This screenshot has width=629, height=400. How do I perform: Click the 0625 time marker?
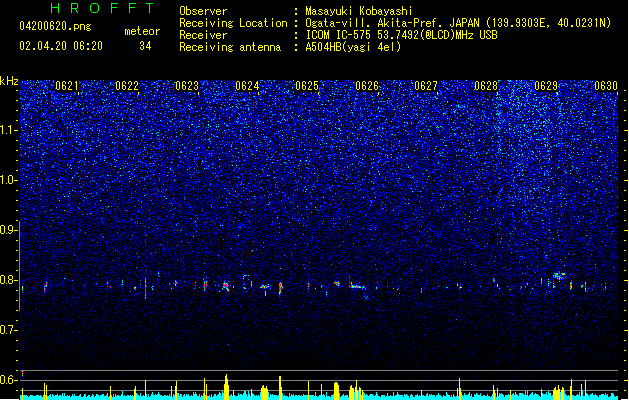(307, 86)
